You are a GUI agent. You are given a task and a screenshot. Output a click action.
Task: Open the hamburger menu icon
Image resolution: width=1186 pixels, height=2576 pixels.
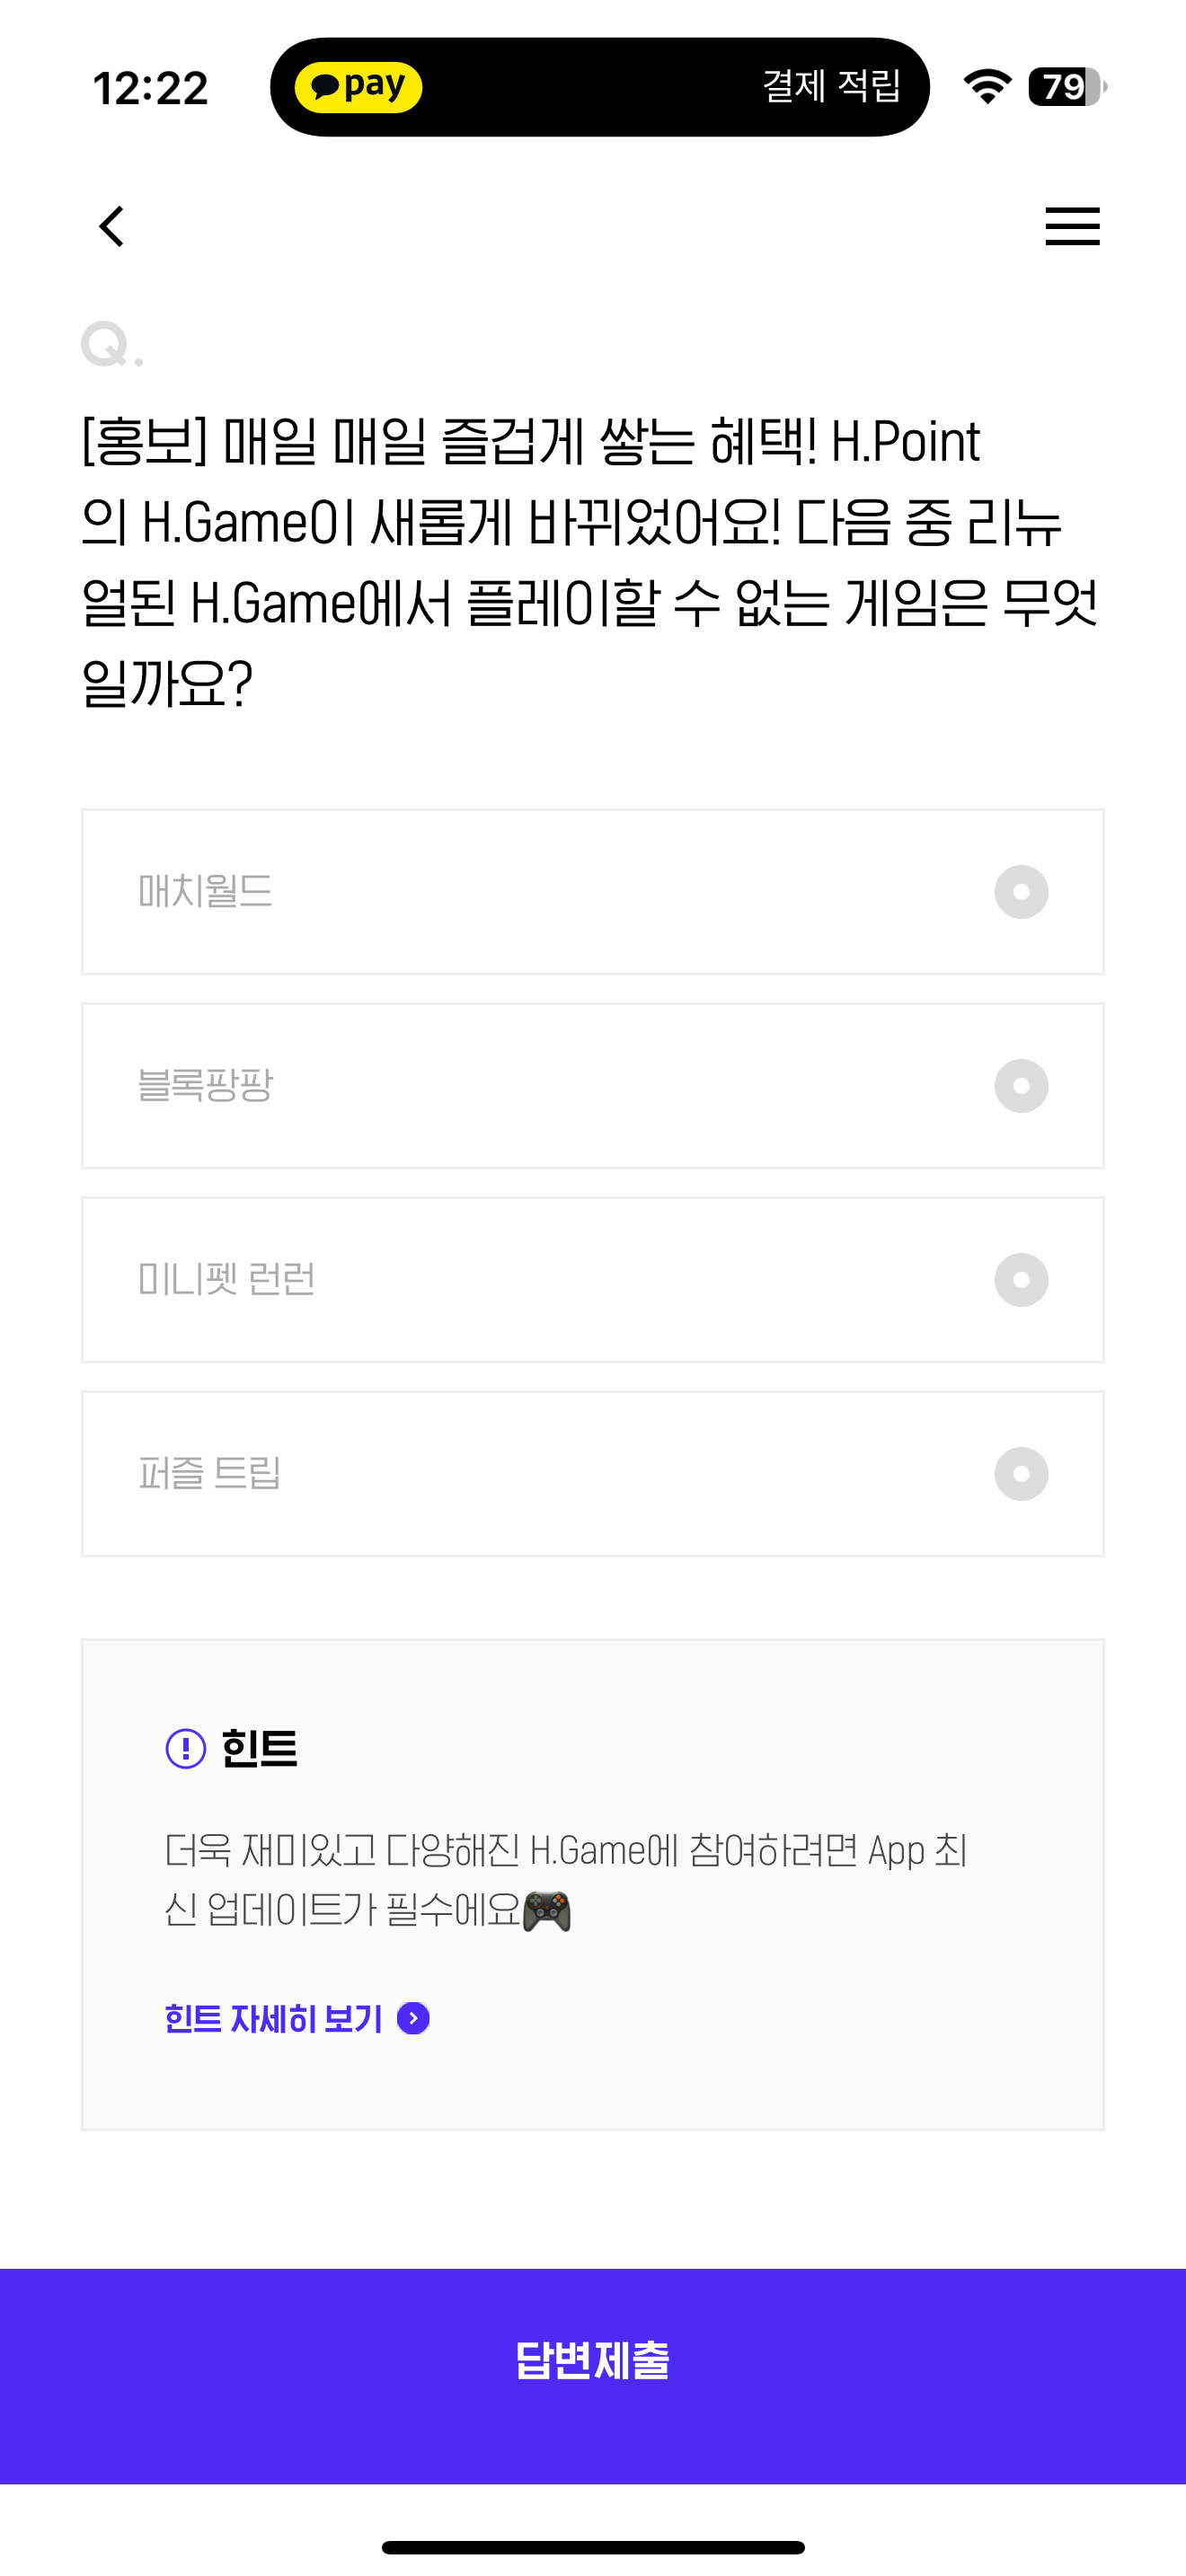1072,226
